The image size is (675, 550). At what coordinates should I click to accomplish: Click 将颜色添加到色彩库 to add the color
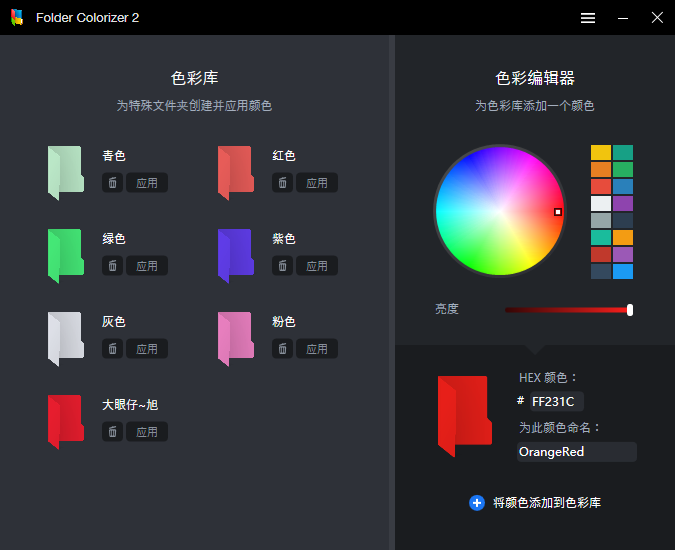tap(547, 503)
